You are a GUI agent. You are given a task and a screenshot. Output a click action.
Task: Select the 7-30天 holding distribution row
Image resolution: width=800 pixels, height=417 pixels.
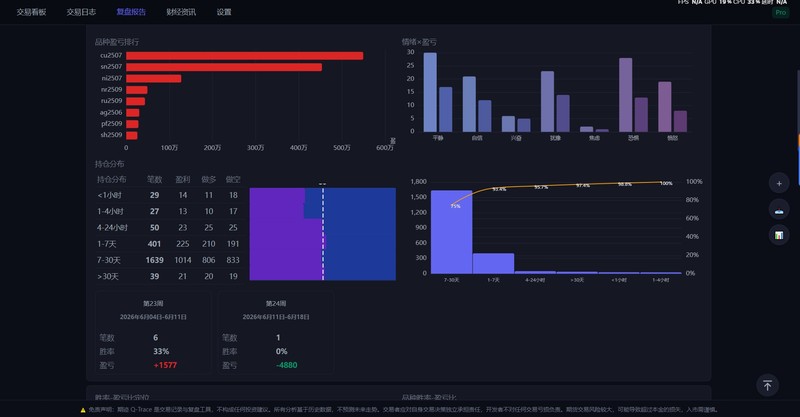[x=168, y=260]
